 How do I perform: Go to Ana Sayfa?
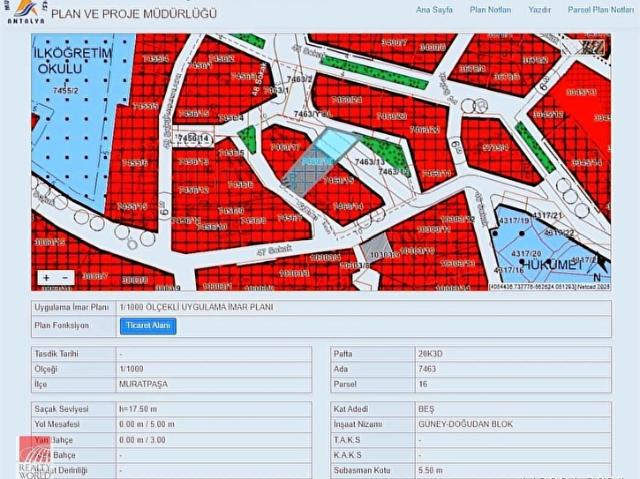(x=434, y=9)
